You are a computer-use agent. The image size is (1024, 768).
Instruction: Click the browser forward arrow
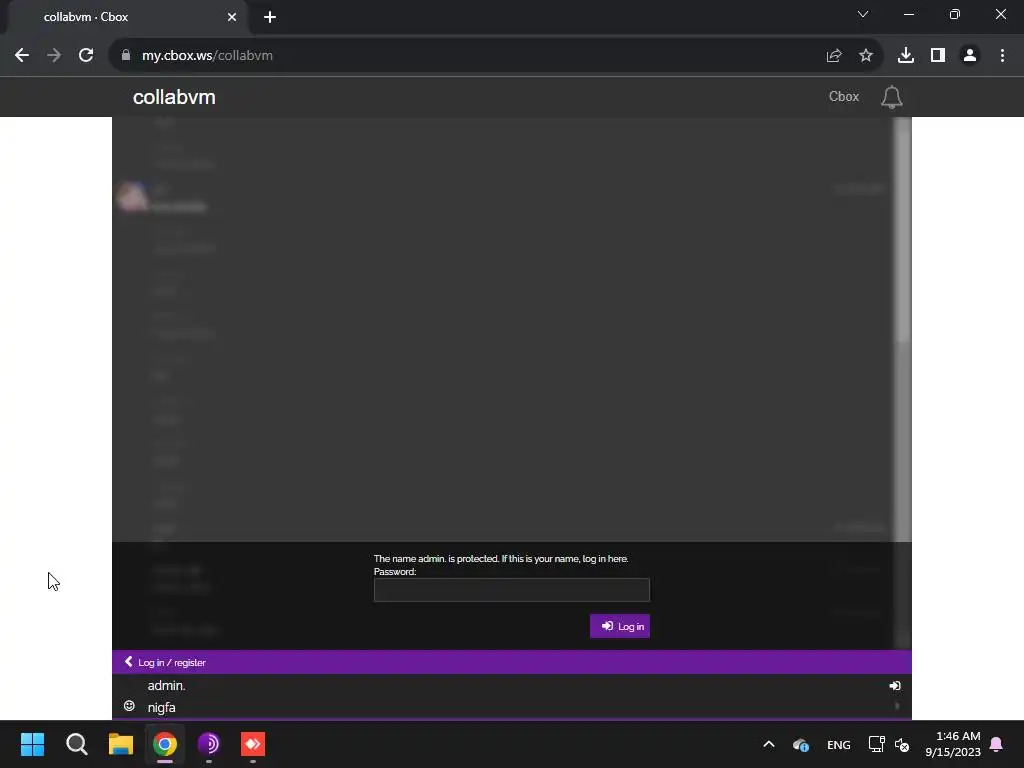point(54,56)
